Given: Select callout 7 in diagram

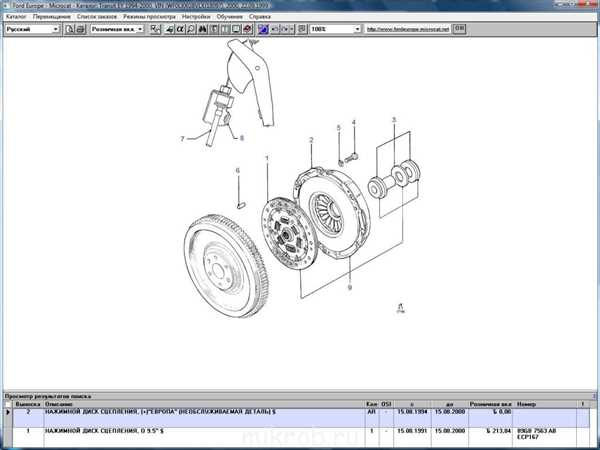Looking at the screenshot, I should tap(183, 139).
